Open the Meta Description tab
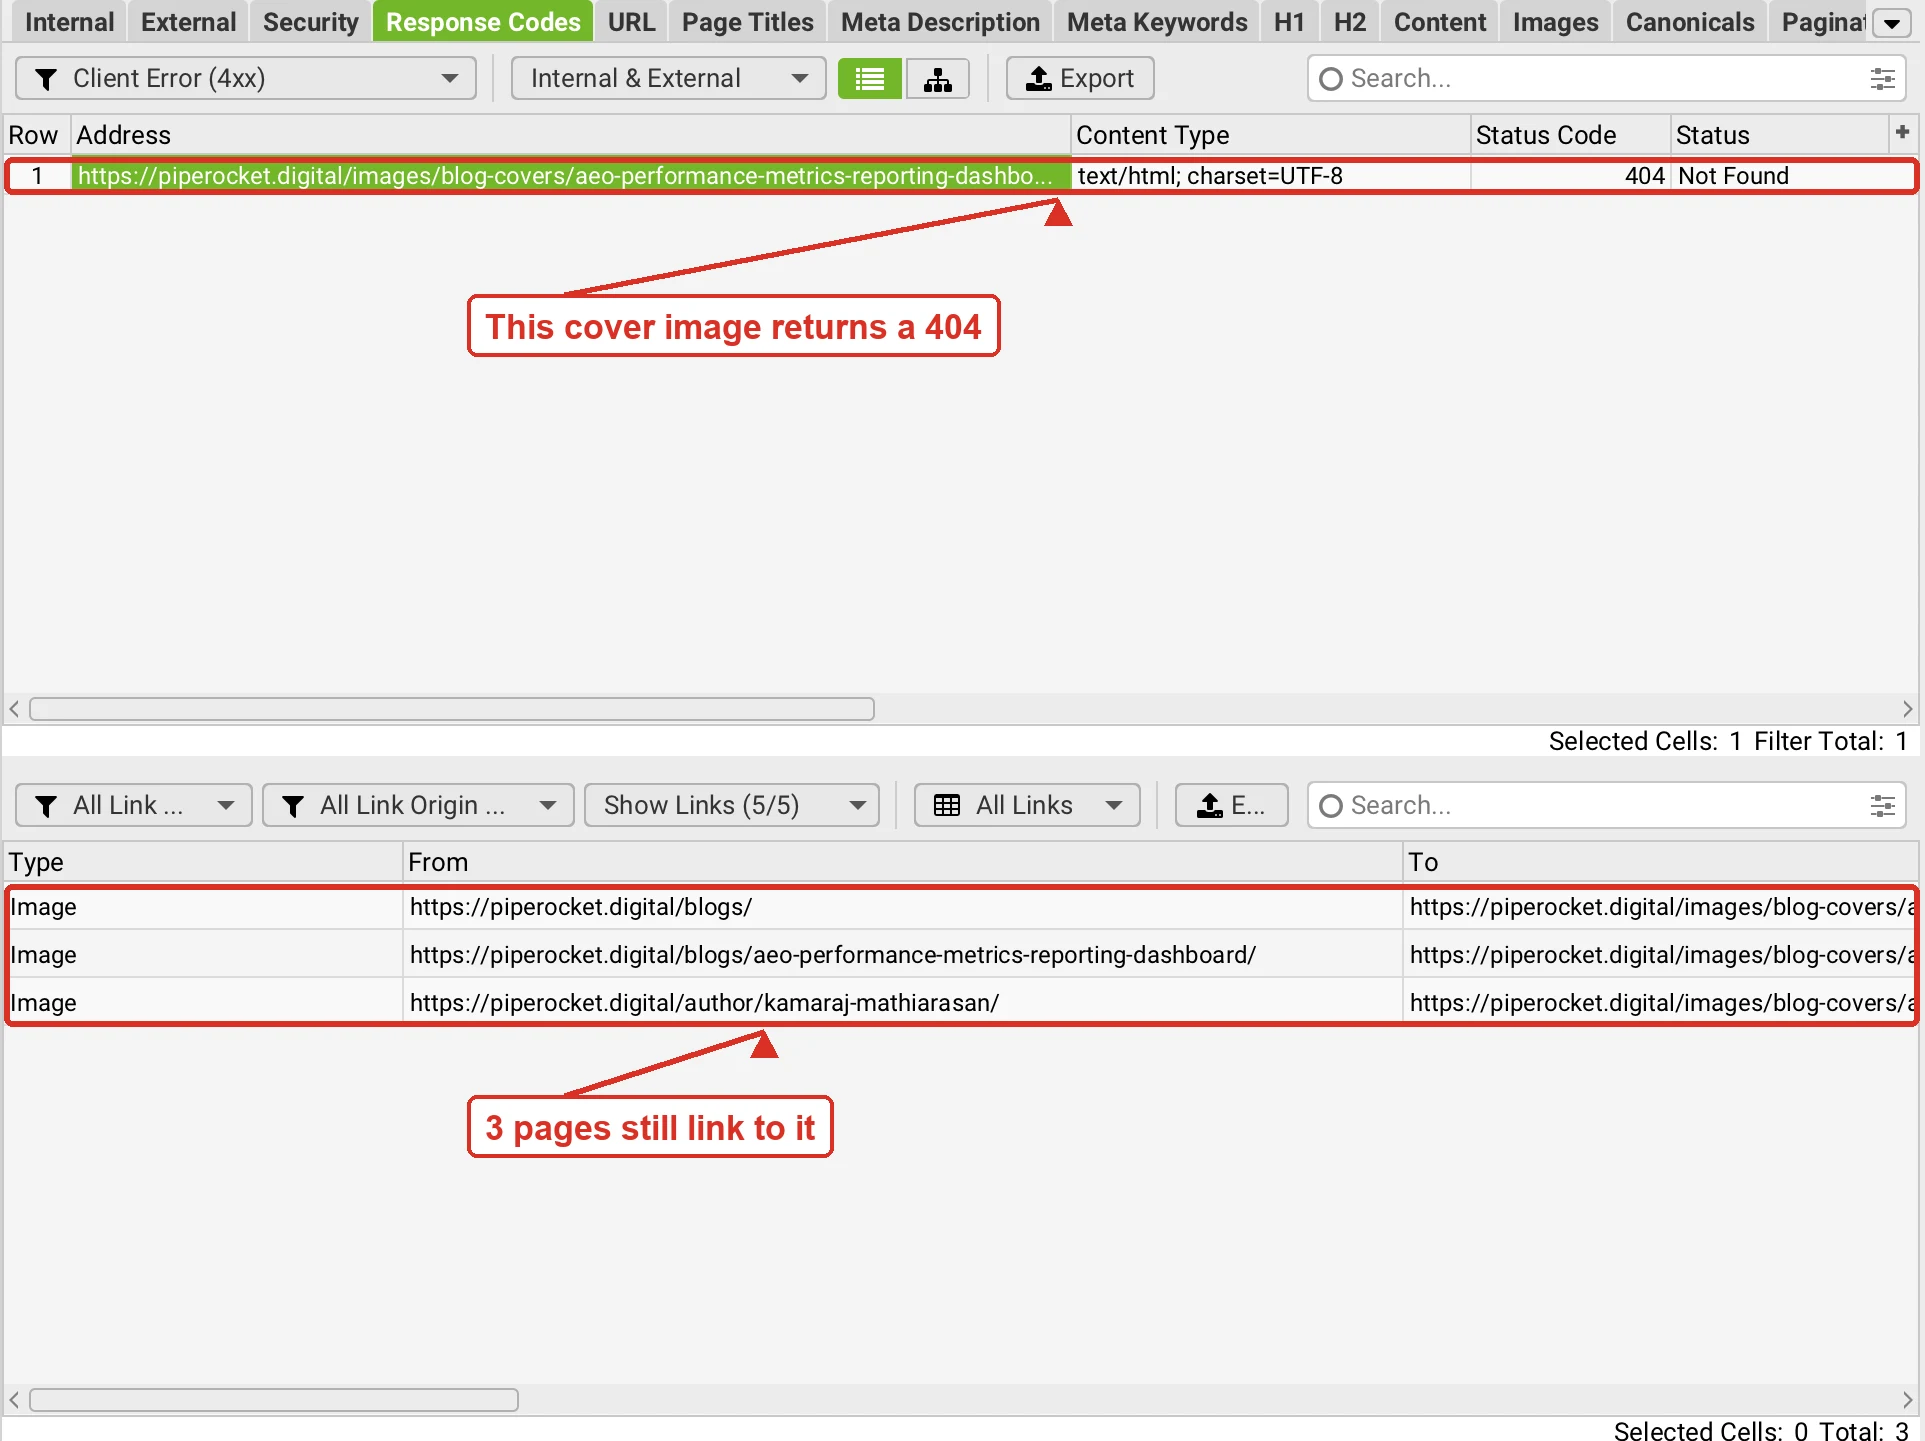 pos(940,22)
